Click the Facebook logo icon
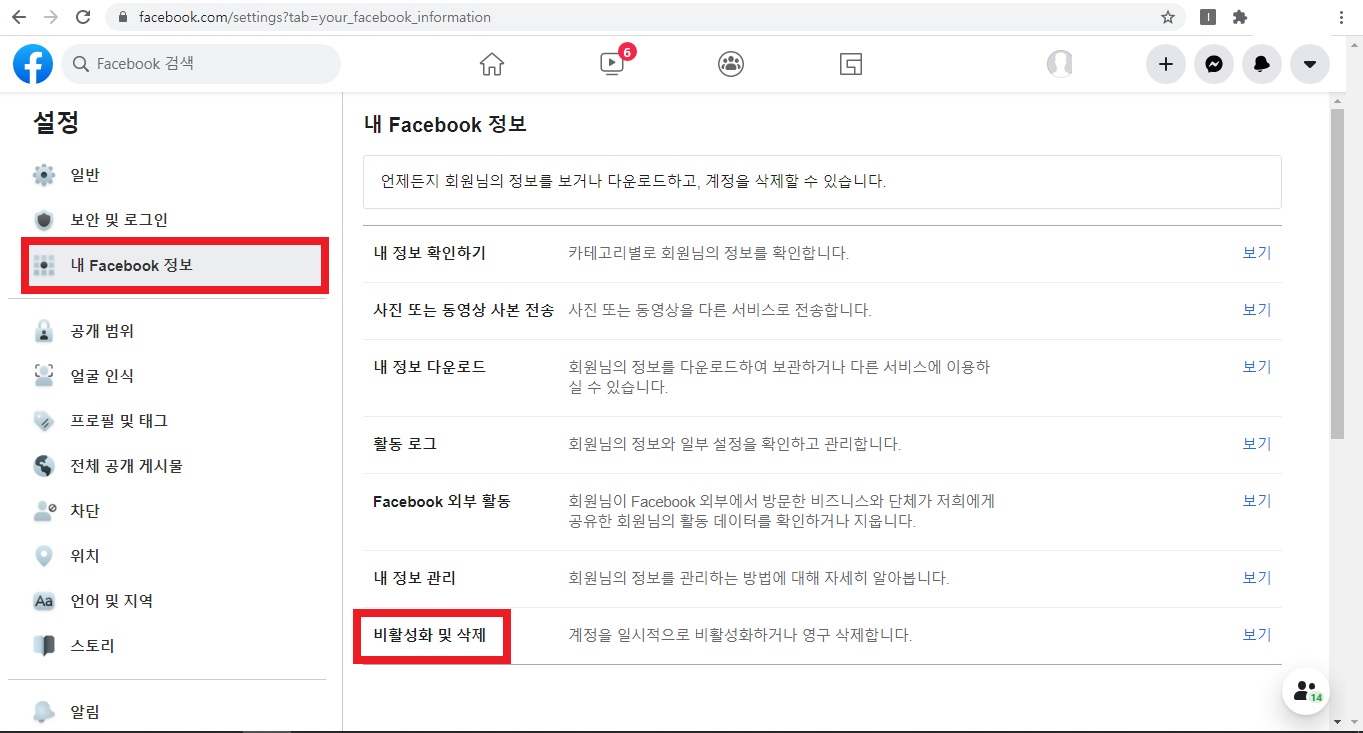 tap(33, 64)
